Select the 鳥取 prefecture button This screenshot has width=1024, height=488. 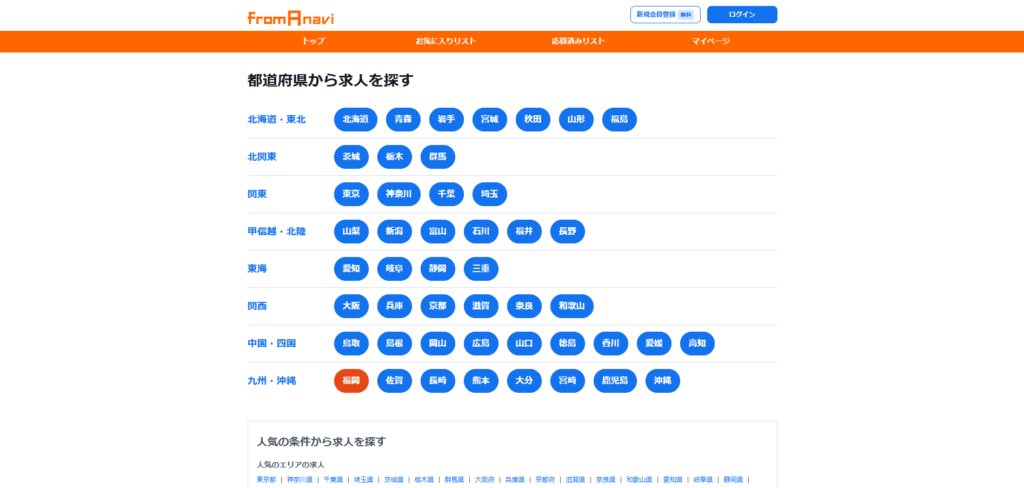tap(351, 343)
